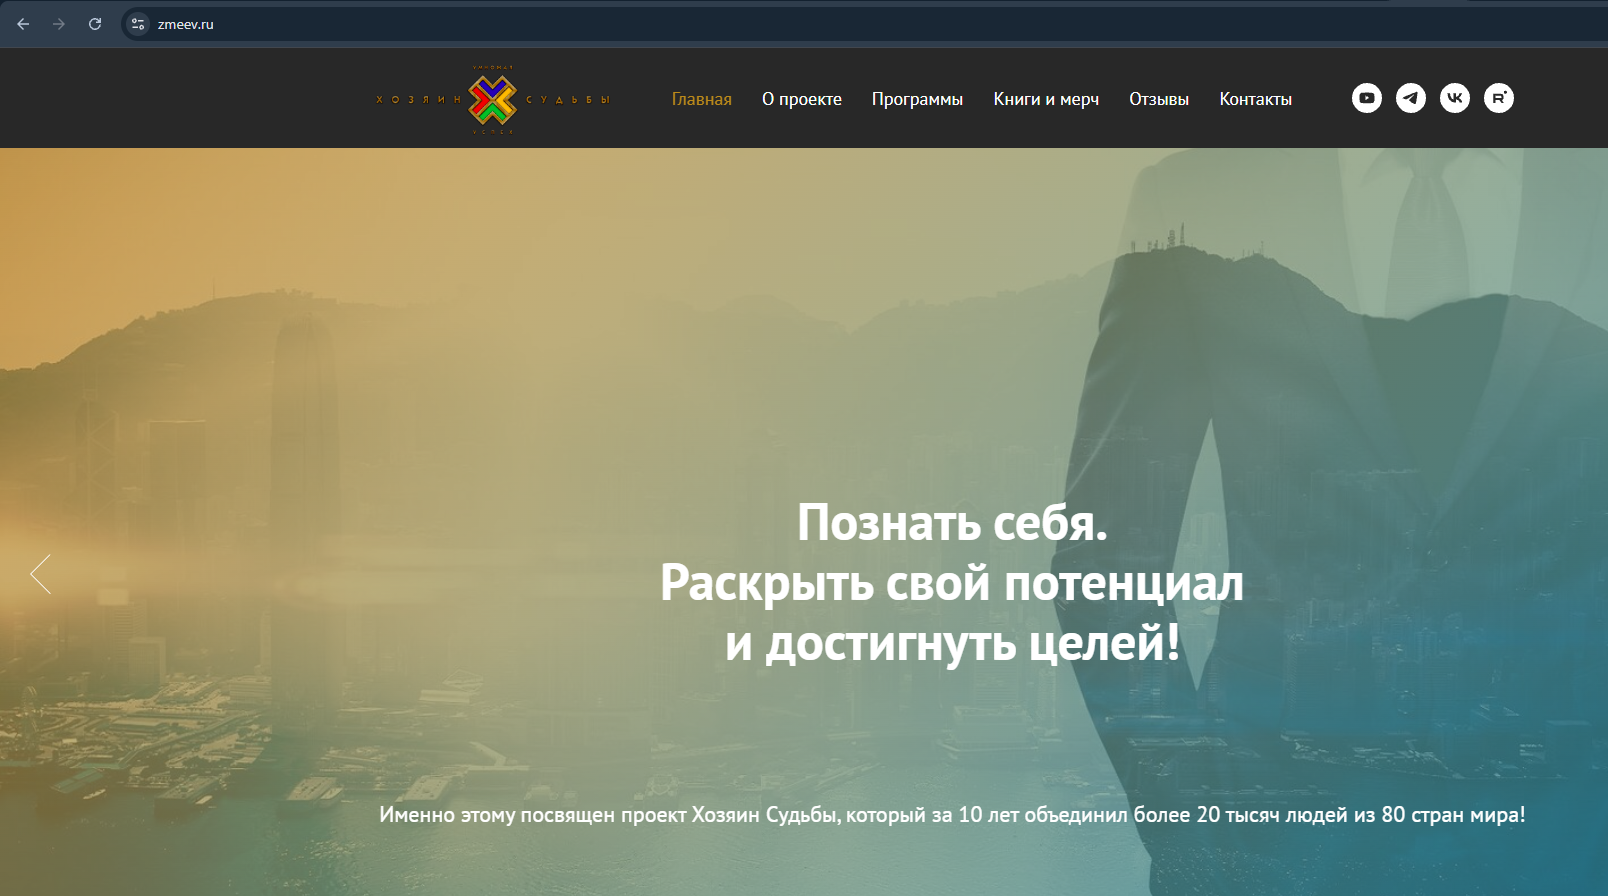Click the headline "Познать себя."
1608x896 pixels.
point(952,522)
